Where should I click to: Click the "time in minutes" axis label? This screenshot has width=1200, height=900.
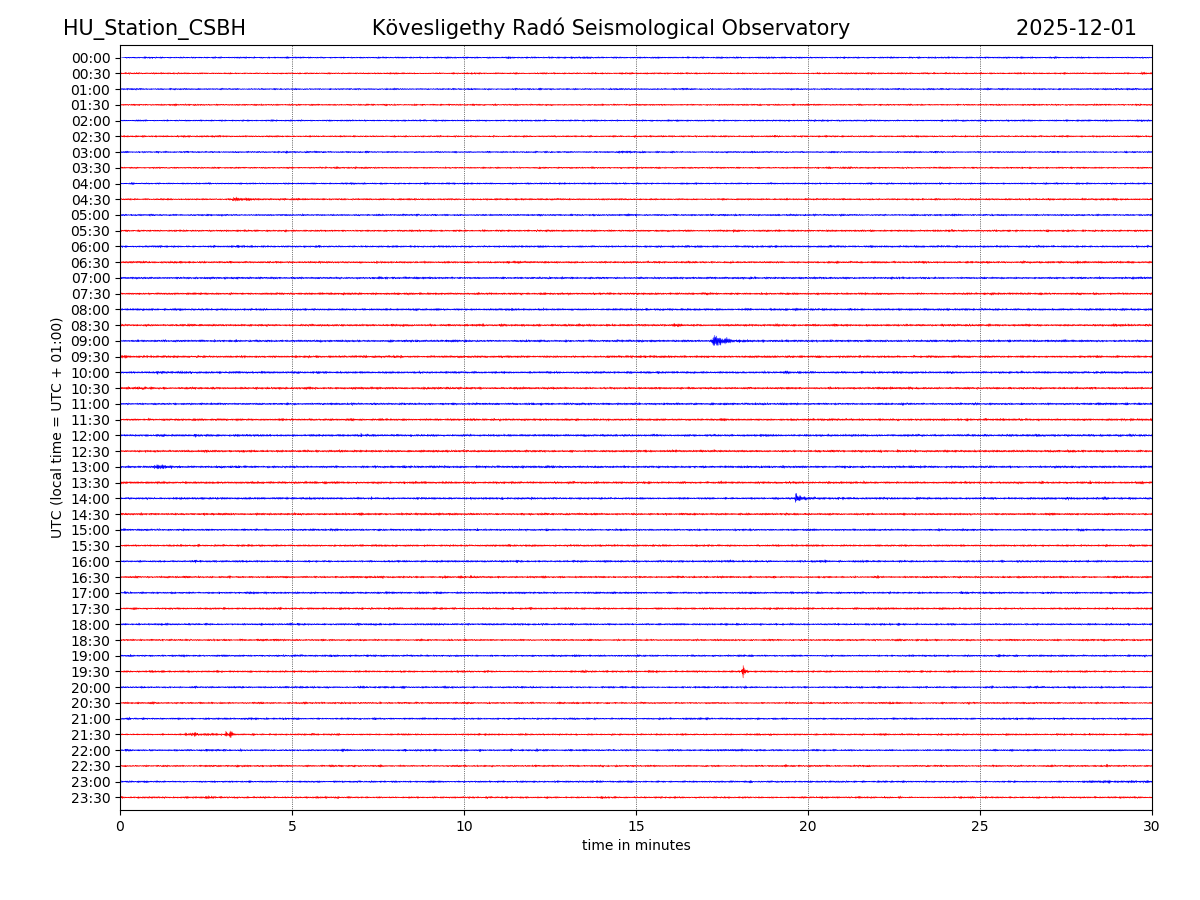(636, 846)
